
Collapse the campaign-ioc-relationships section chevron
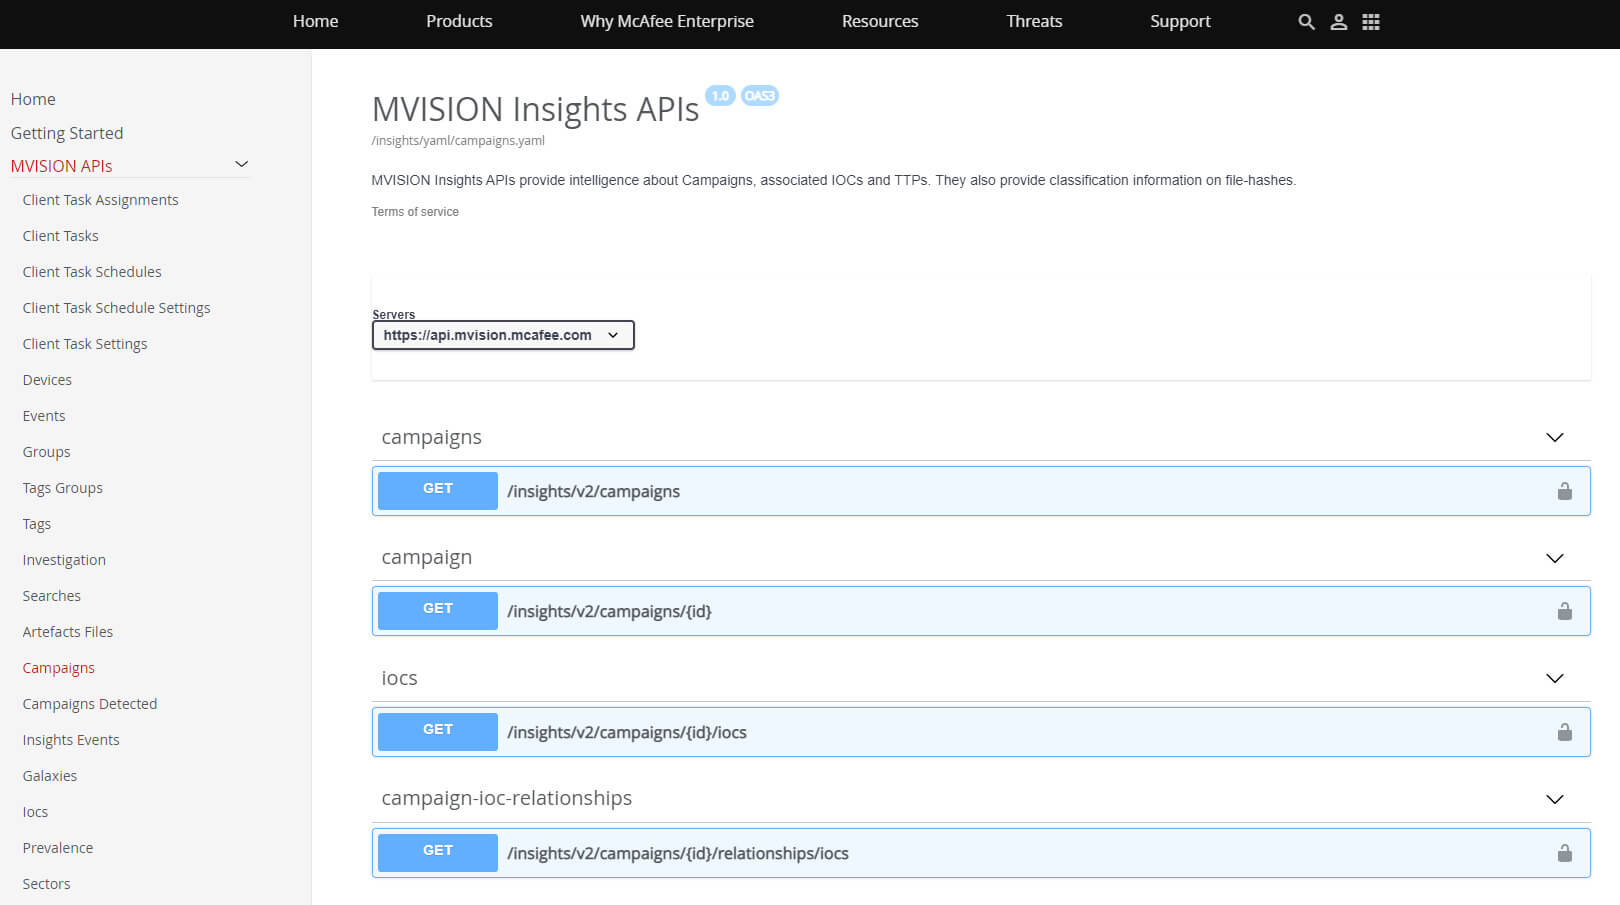(1555, 799)
